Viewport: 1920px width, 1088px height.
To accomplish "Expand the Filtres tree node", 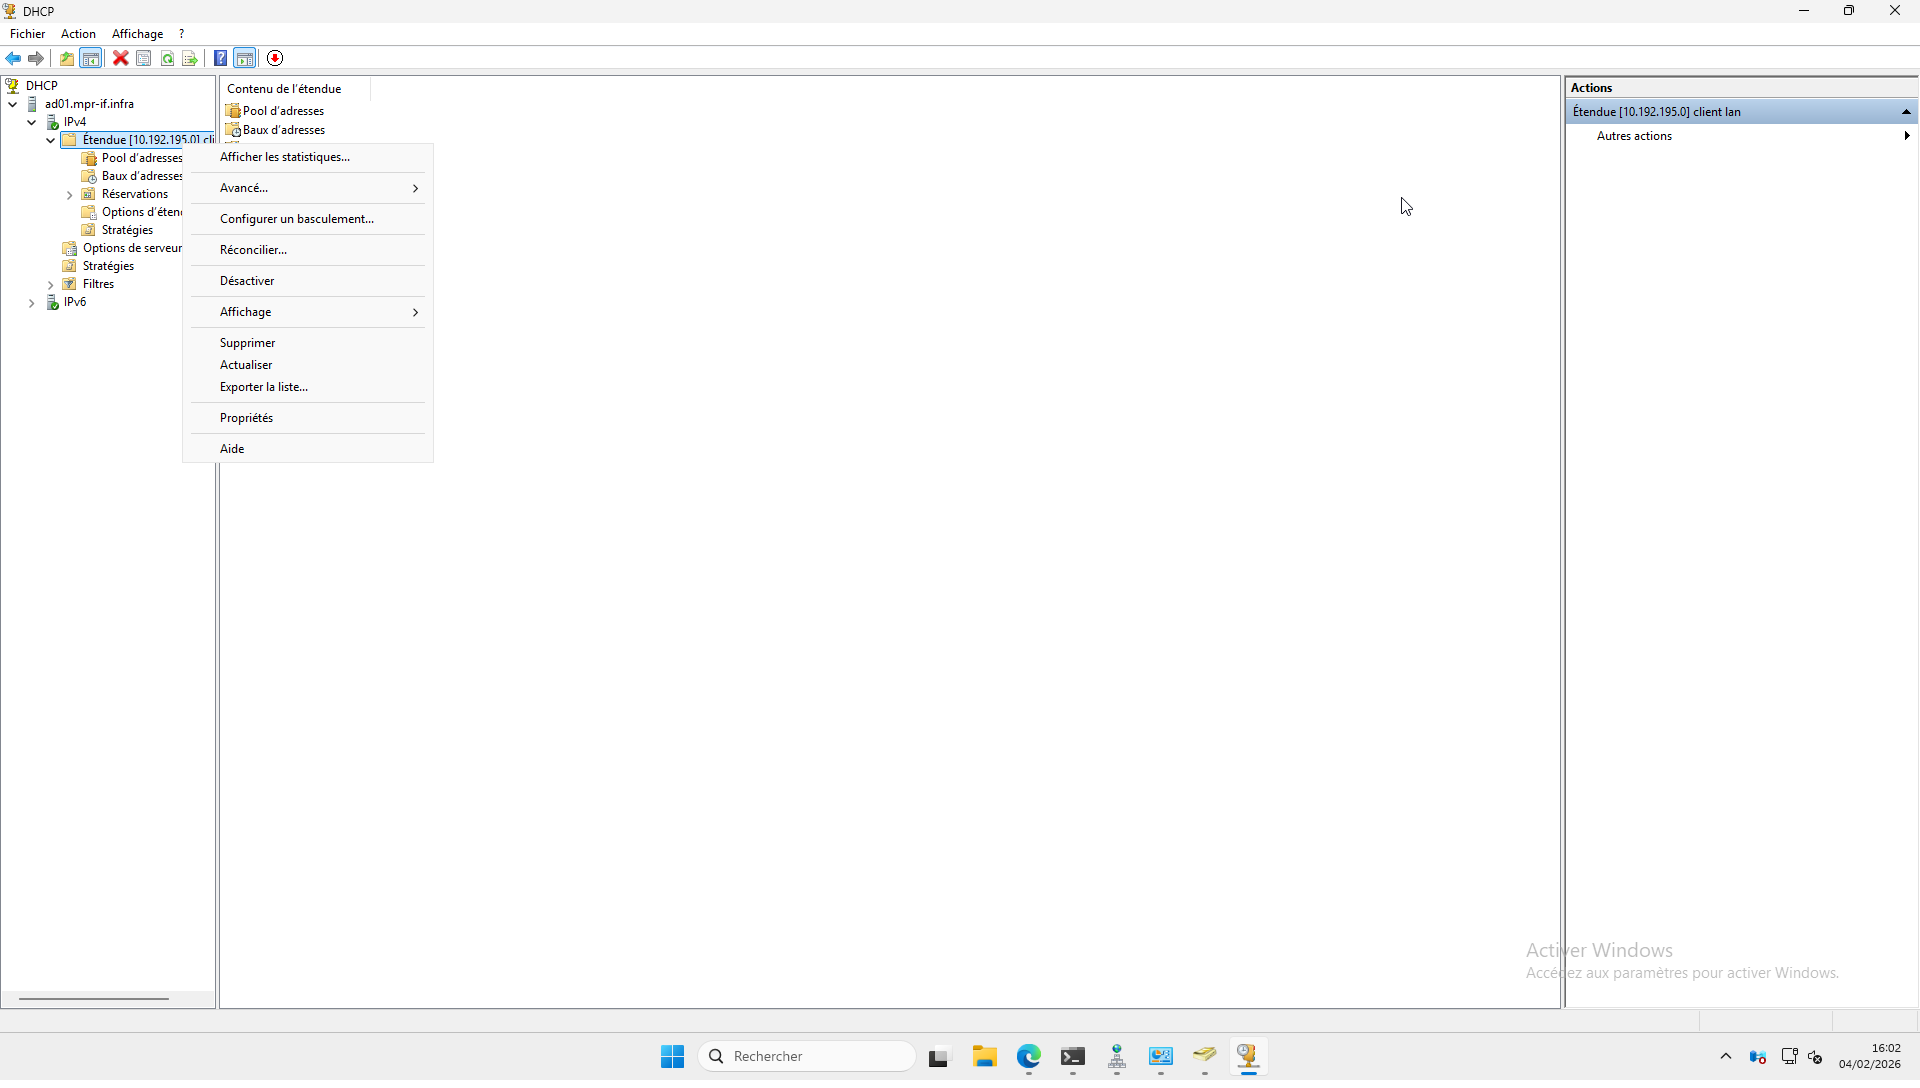I will [x=50, y=285].
